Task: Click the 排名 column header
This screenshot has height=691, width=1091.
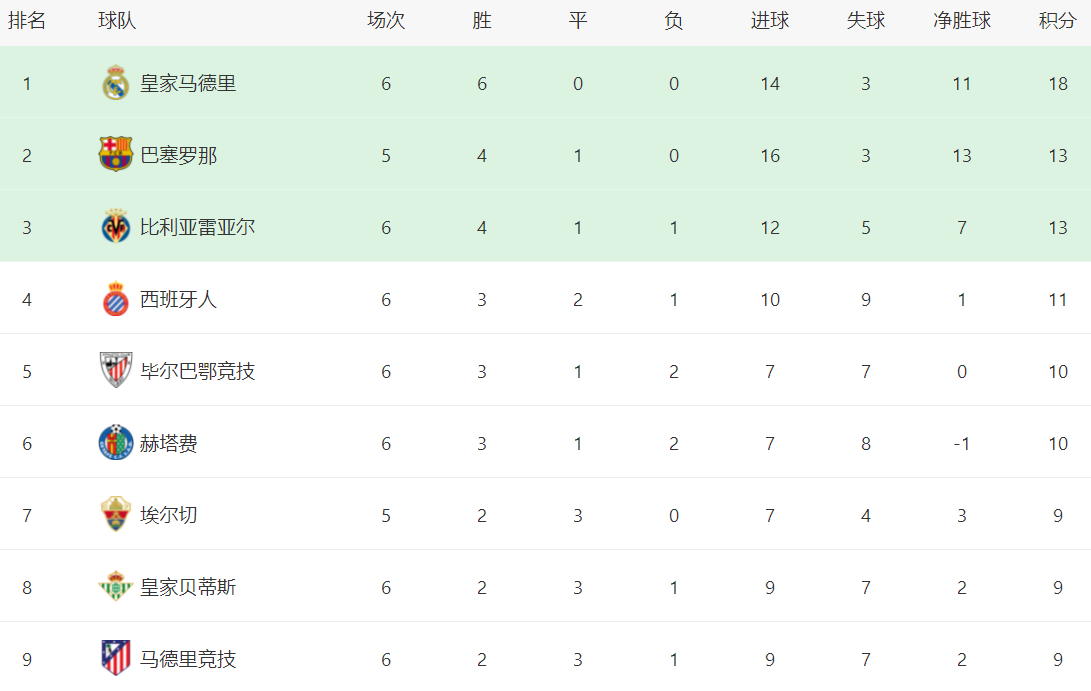Action: pyautogui.click(x=27, y=21)
